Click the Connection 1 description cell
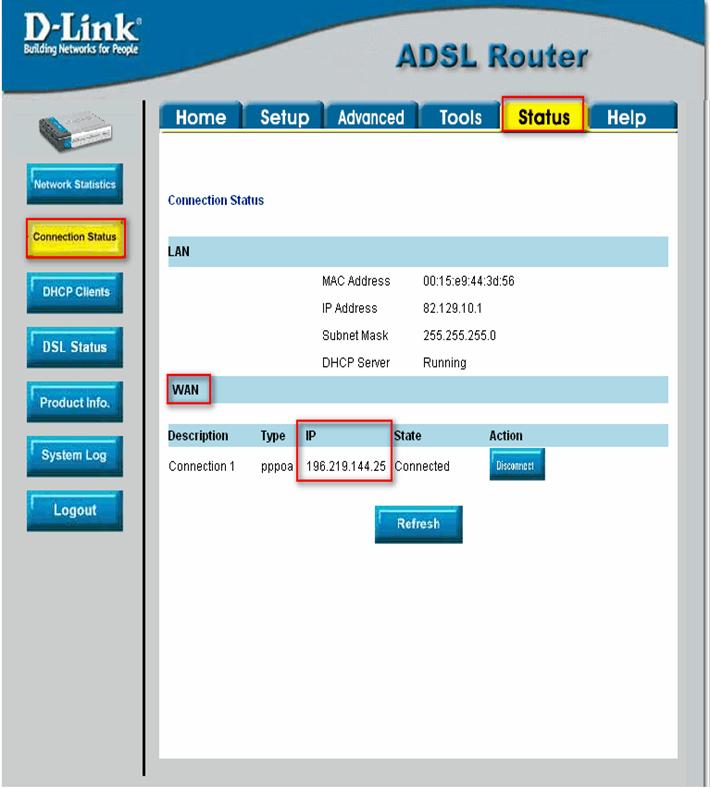 click(x=201, y=466)
